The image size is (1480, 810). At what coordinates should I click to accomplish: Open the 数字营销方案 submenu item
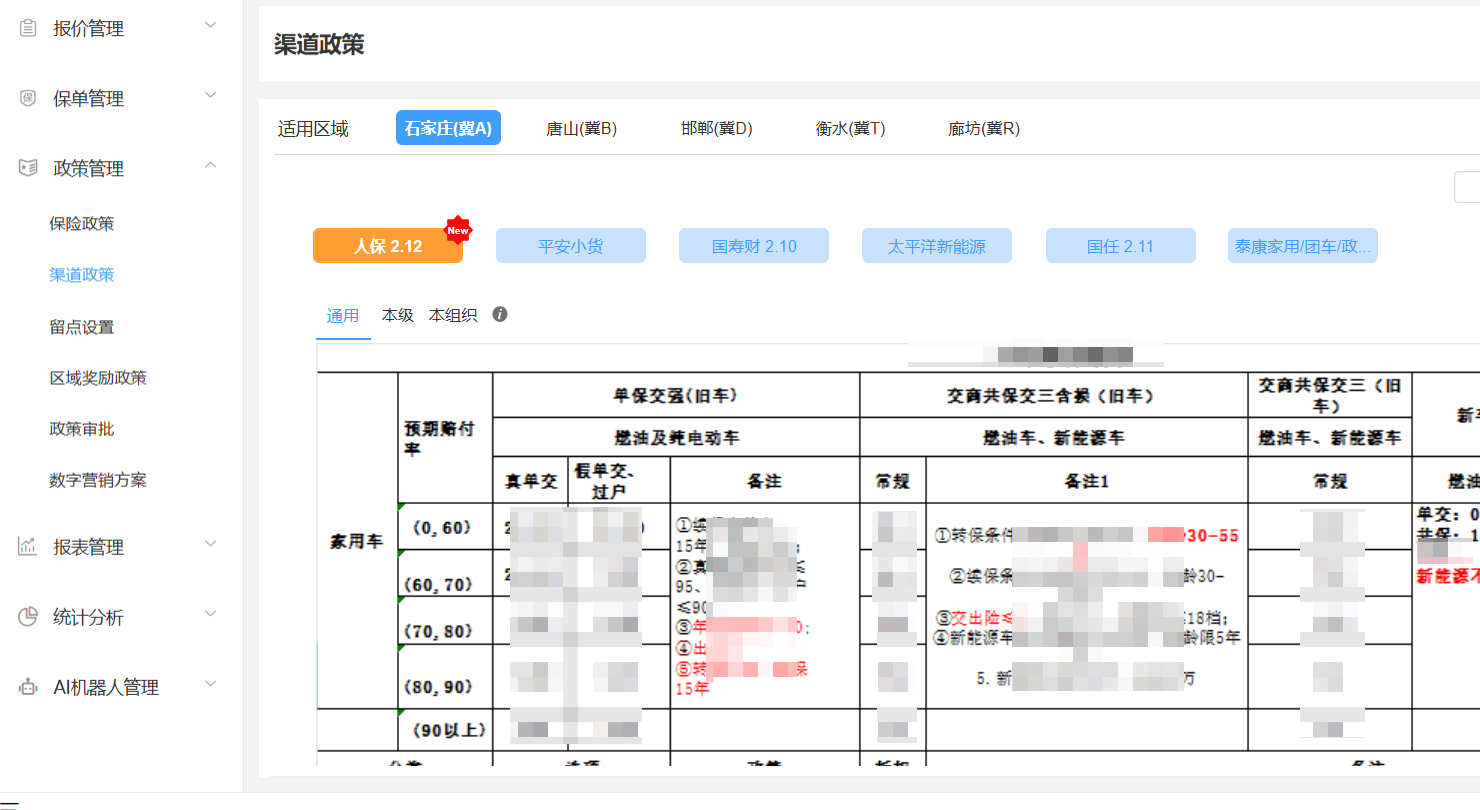pyautogui.click(x=98, y=480)
